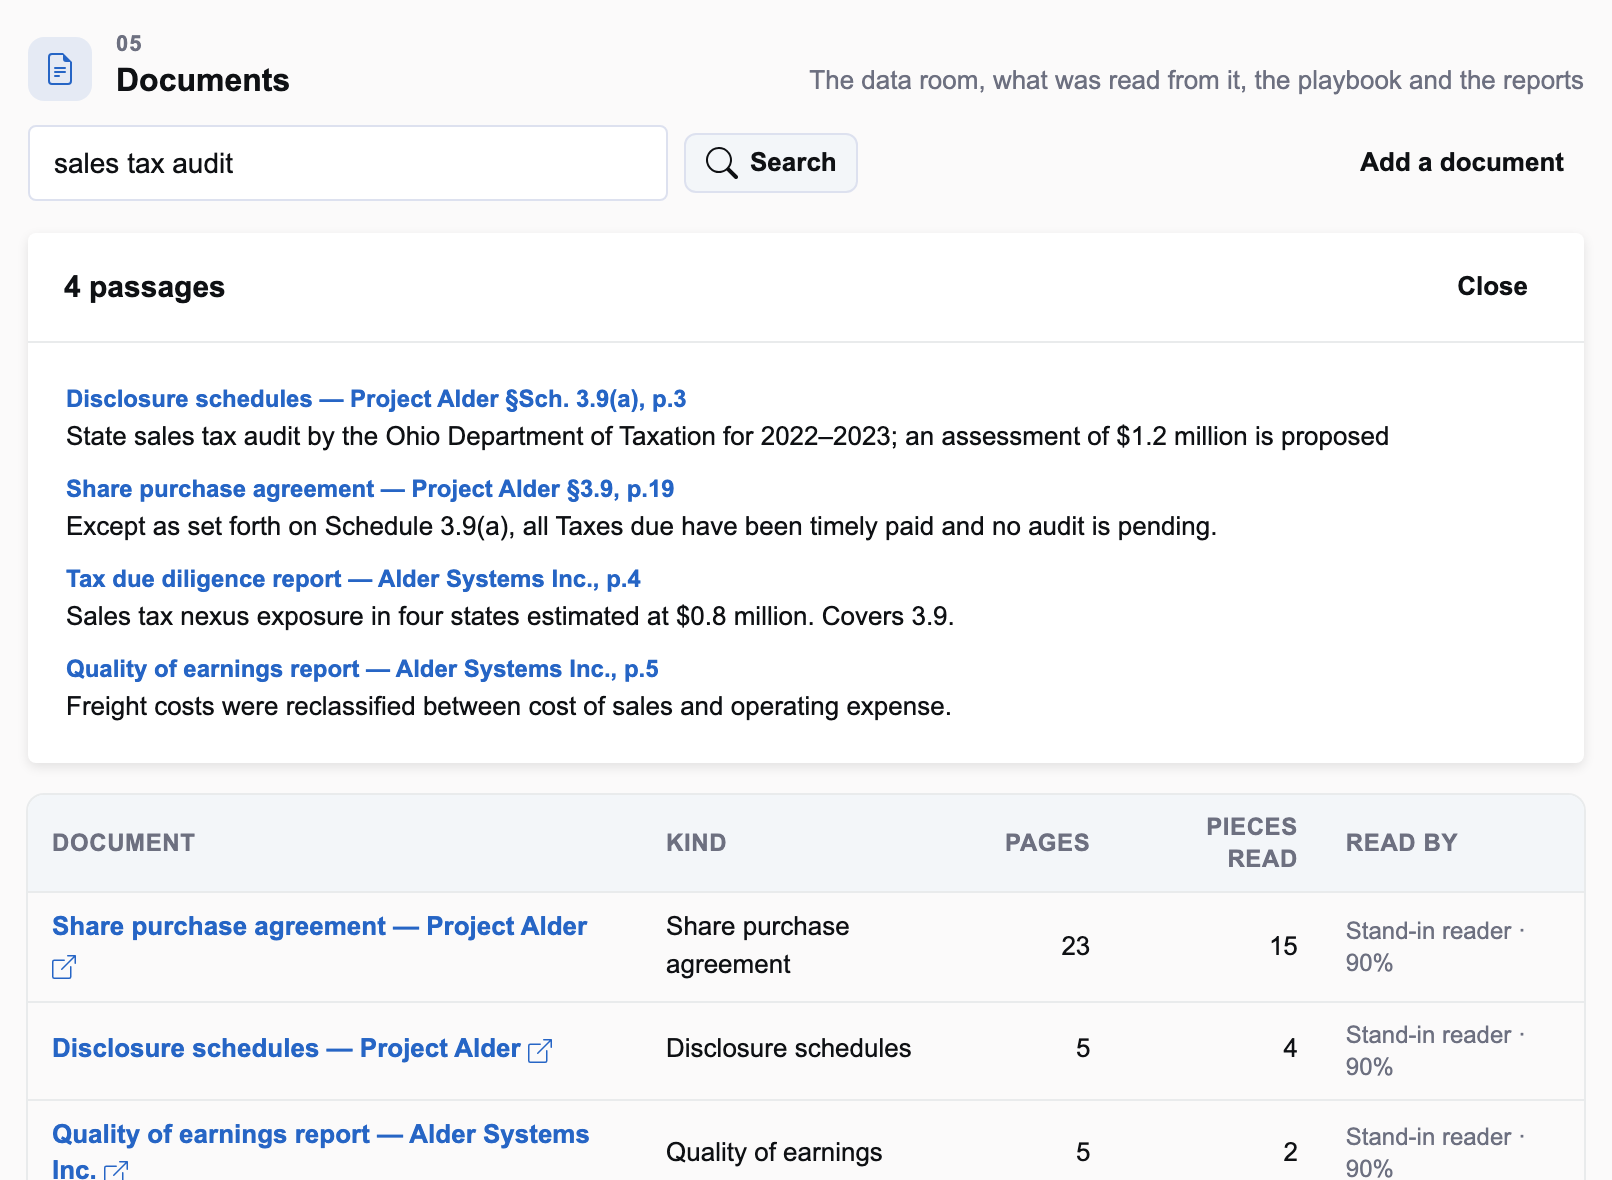Click pieces read value 2 for Quality of earnings
Screen dimensions: 1612x1180
click(x=1290, y=1153)
